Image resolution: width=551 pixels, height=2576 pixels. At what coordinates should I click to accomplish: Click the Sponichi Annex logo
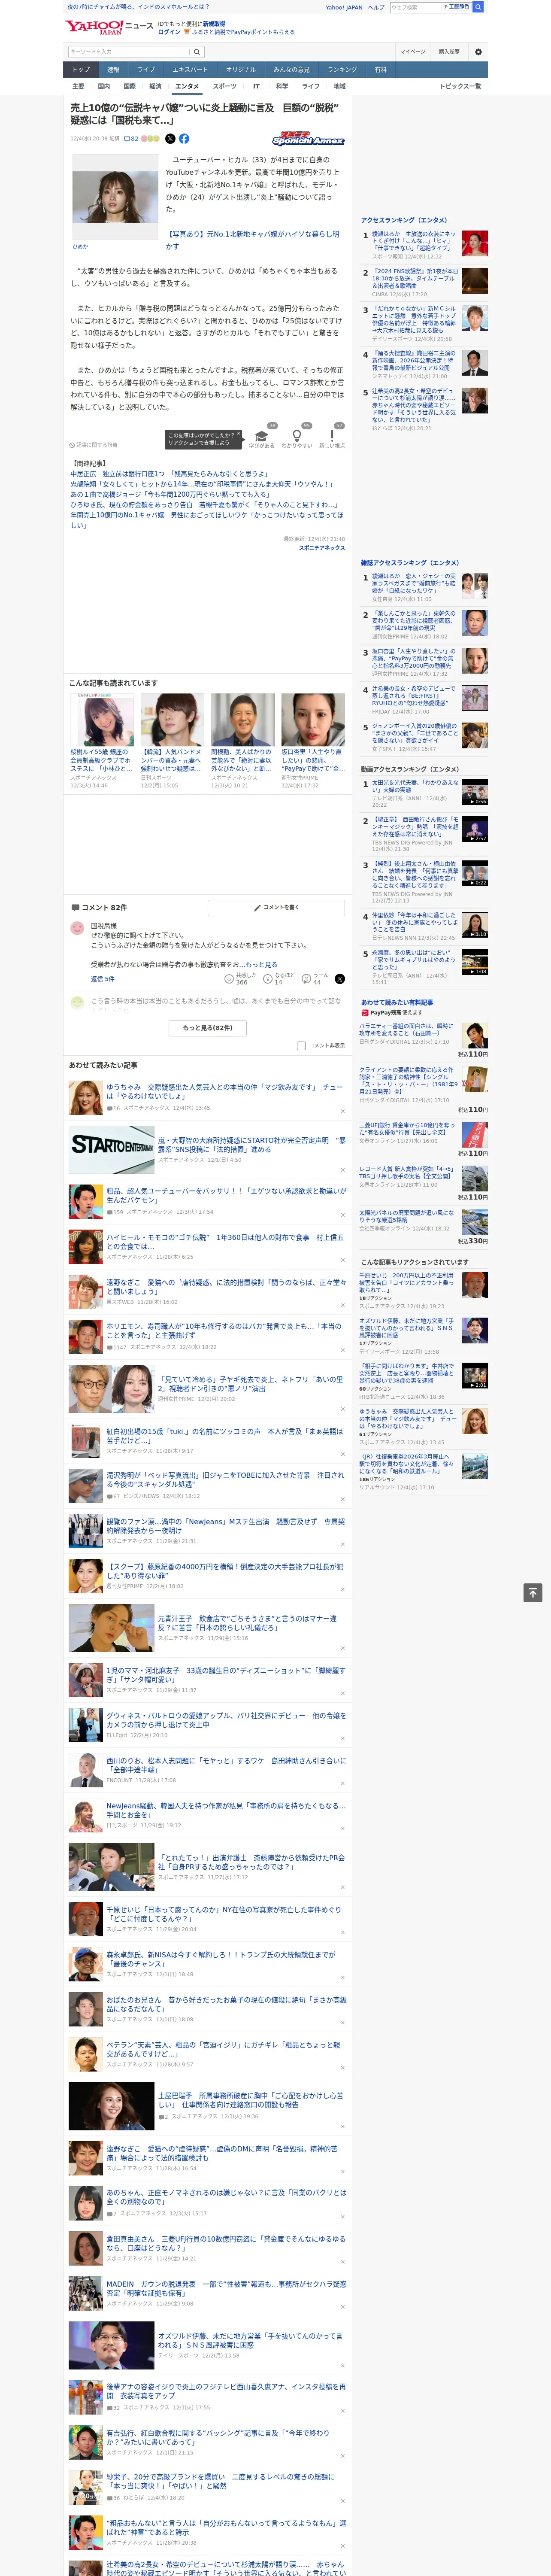tap(309, 139)
